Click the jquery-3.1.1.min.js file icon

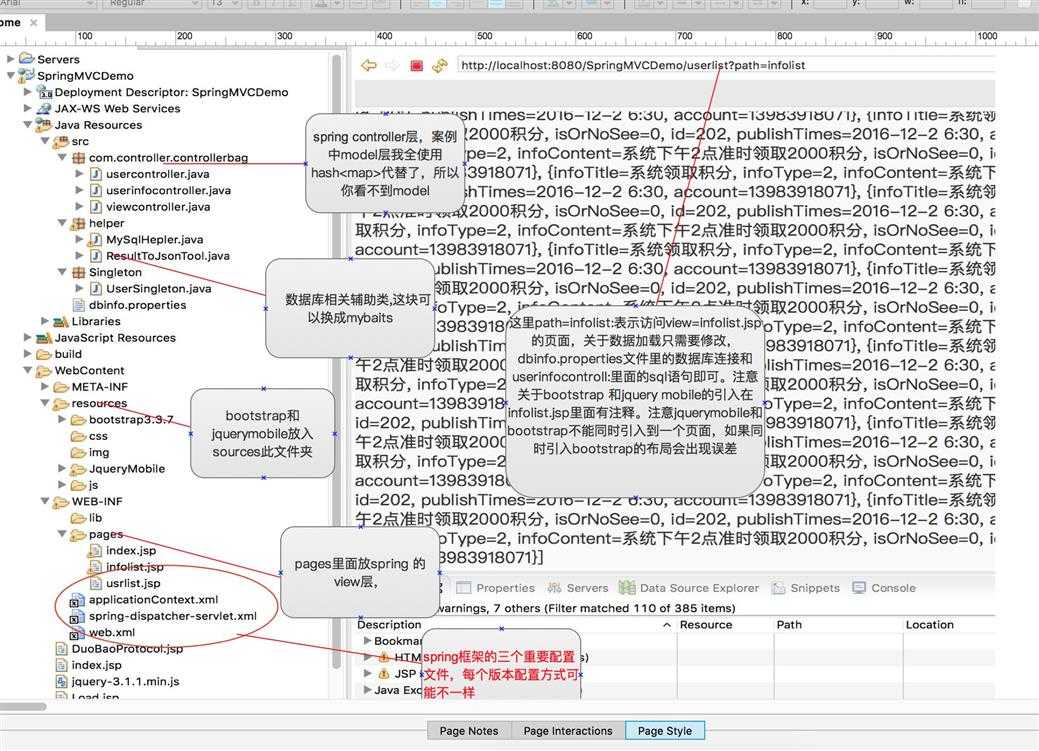point(62,681)
